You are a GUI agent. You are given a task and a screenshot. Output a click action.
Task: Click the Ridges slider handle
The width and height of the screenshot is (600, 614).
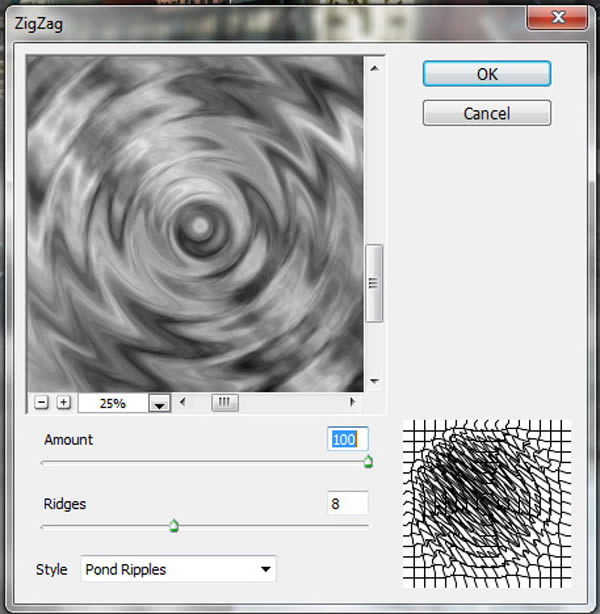174,526
